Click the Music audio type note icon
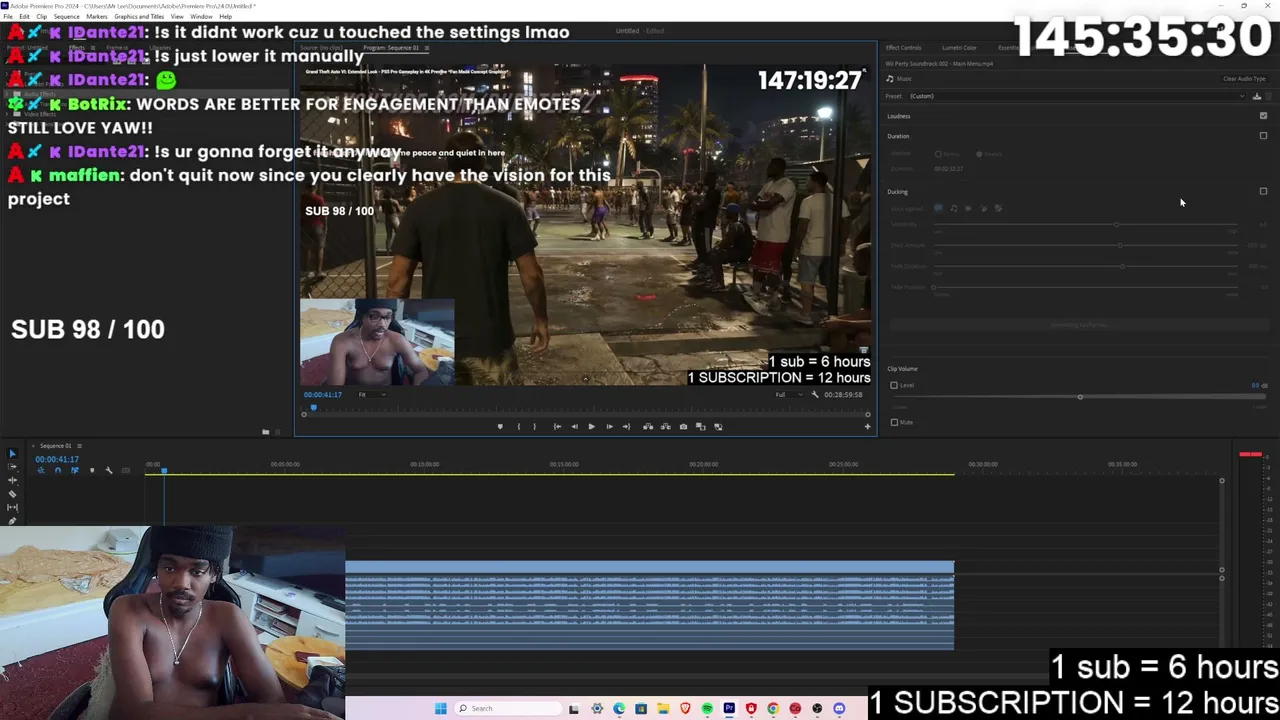Viewport: 1280px width, 720px height. click(x=890, y=78)
